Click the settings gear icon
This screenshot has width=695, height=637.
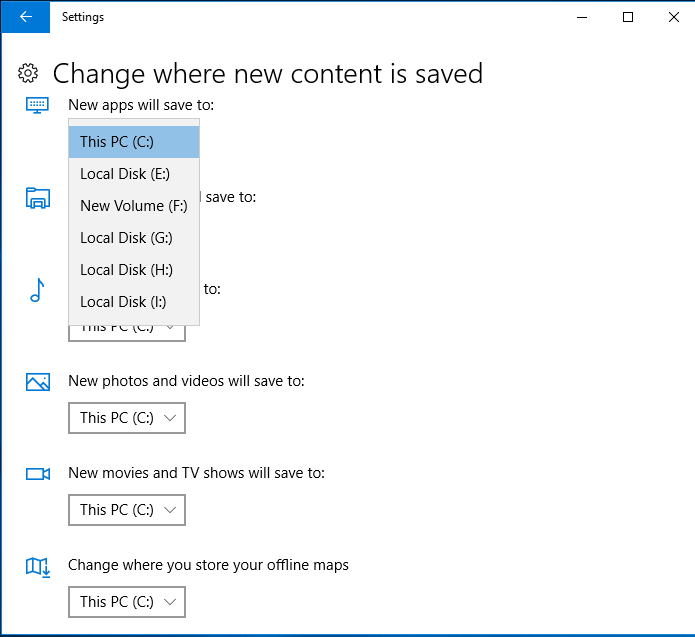pyautogui.click(x=28, y=73)
